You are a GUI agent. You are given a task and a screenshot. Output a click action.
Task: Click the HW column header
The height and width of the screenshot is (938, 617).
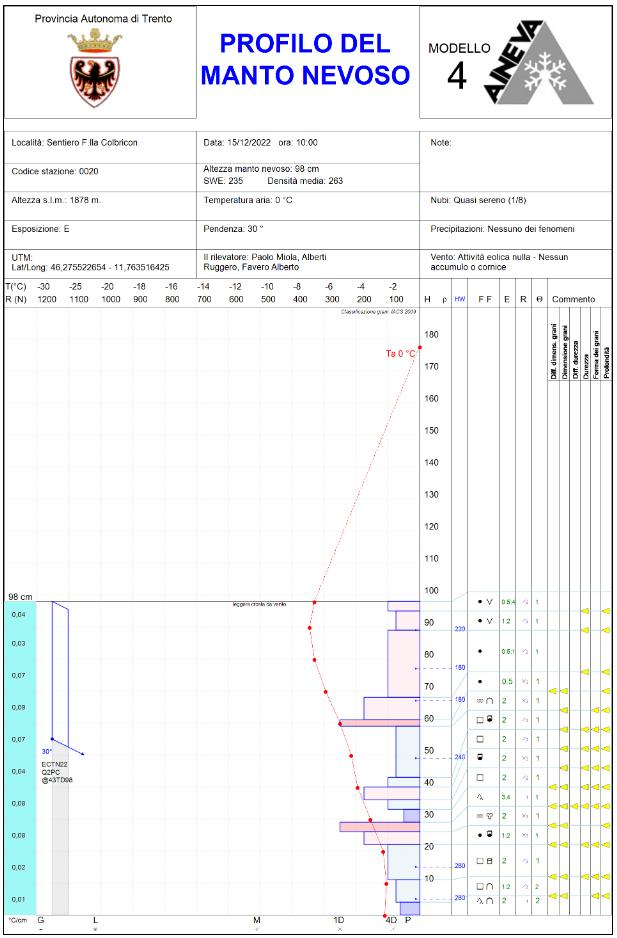(459, 299)
